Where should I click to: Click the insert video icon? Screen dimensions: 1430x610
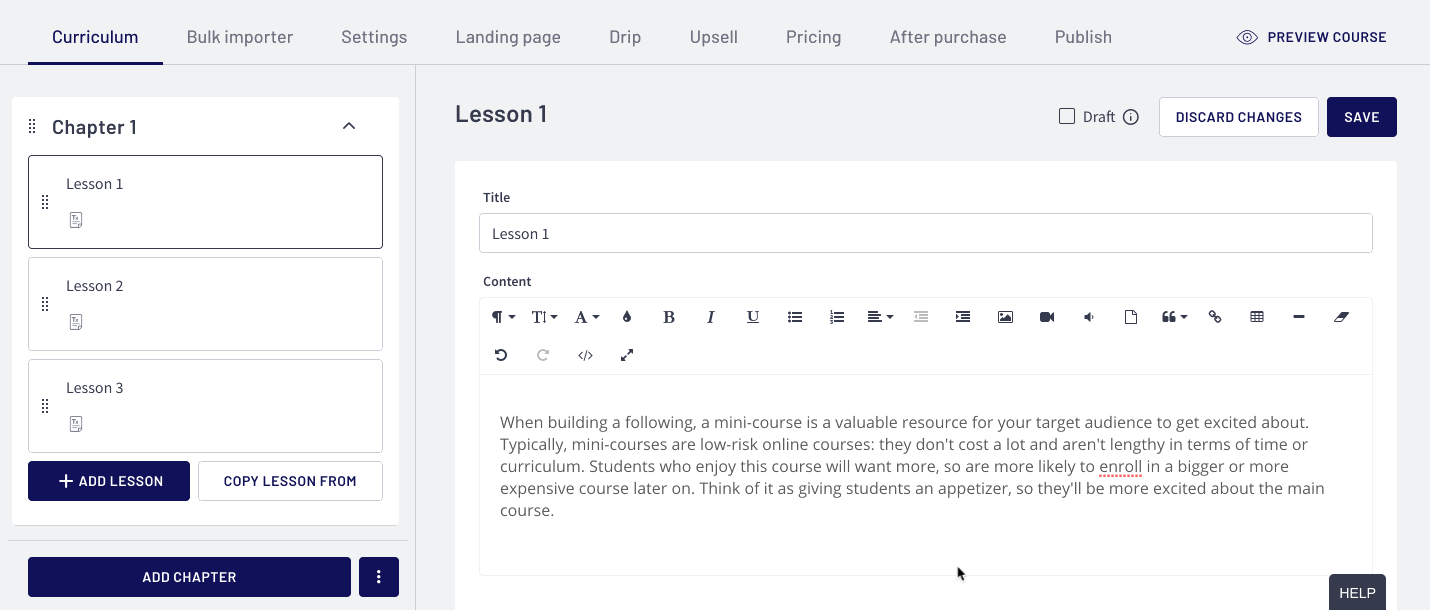tap(1047, 317)
